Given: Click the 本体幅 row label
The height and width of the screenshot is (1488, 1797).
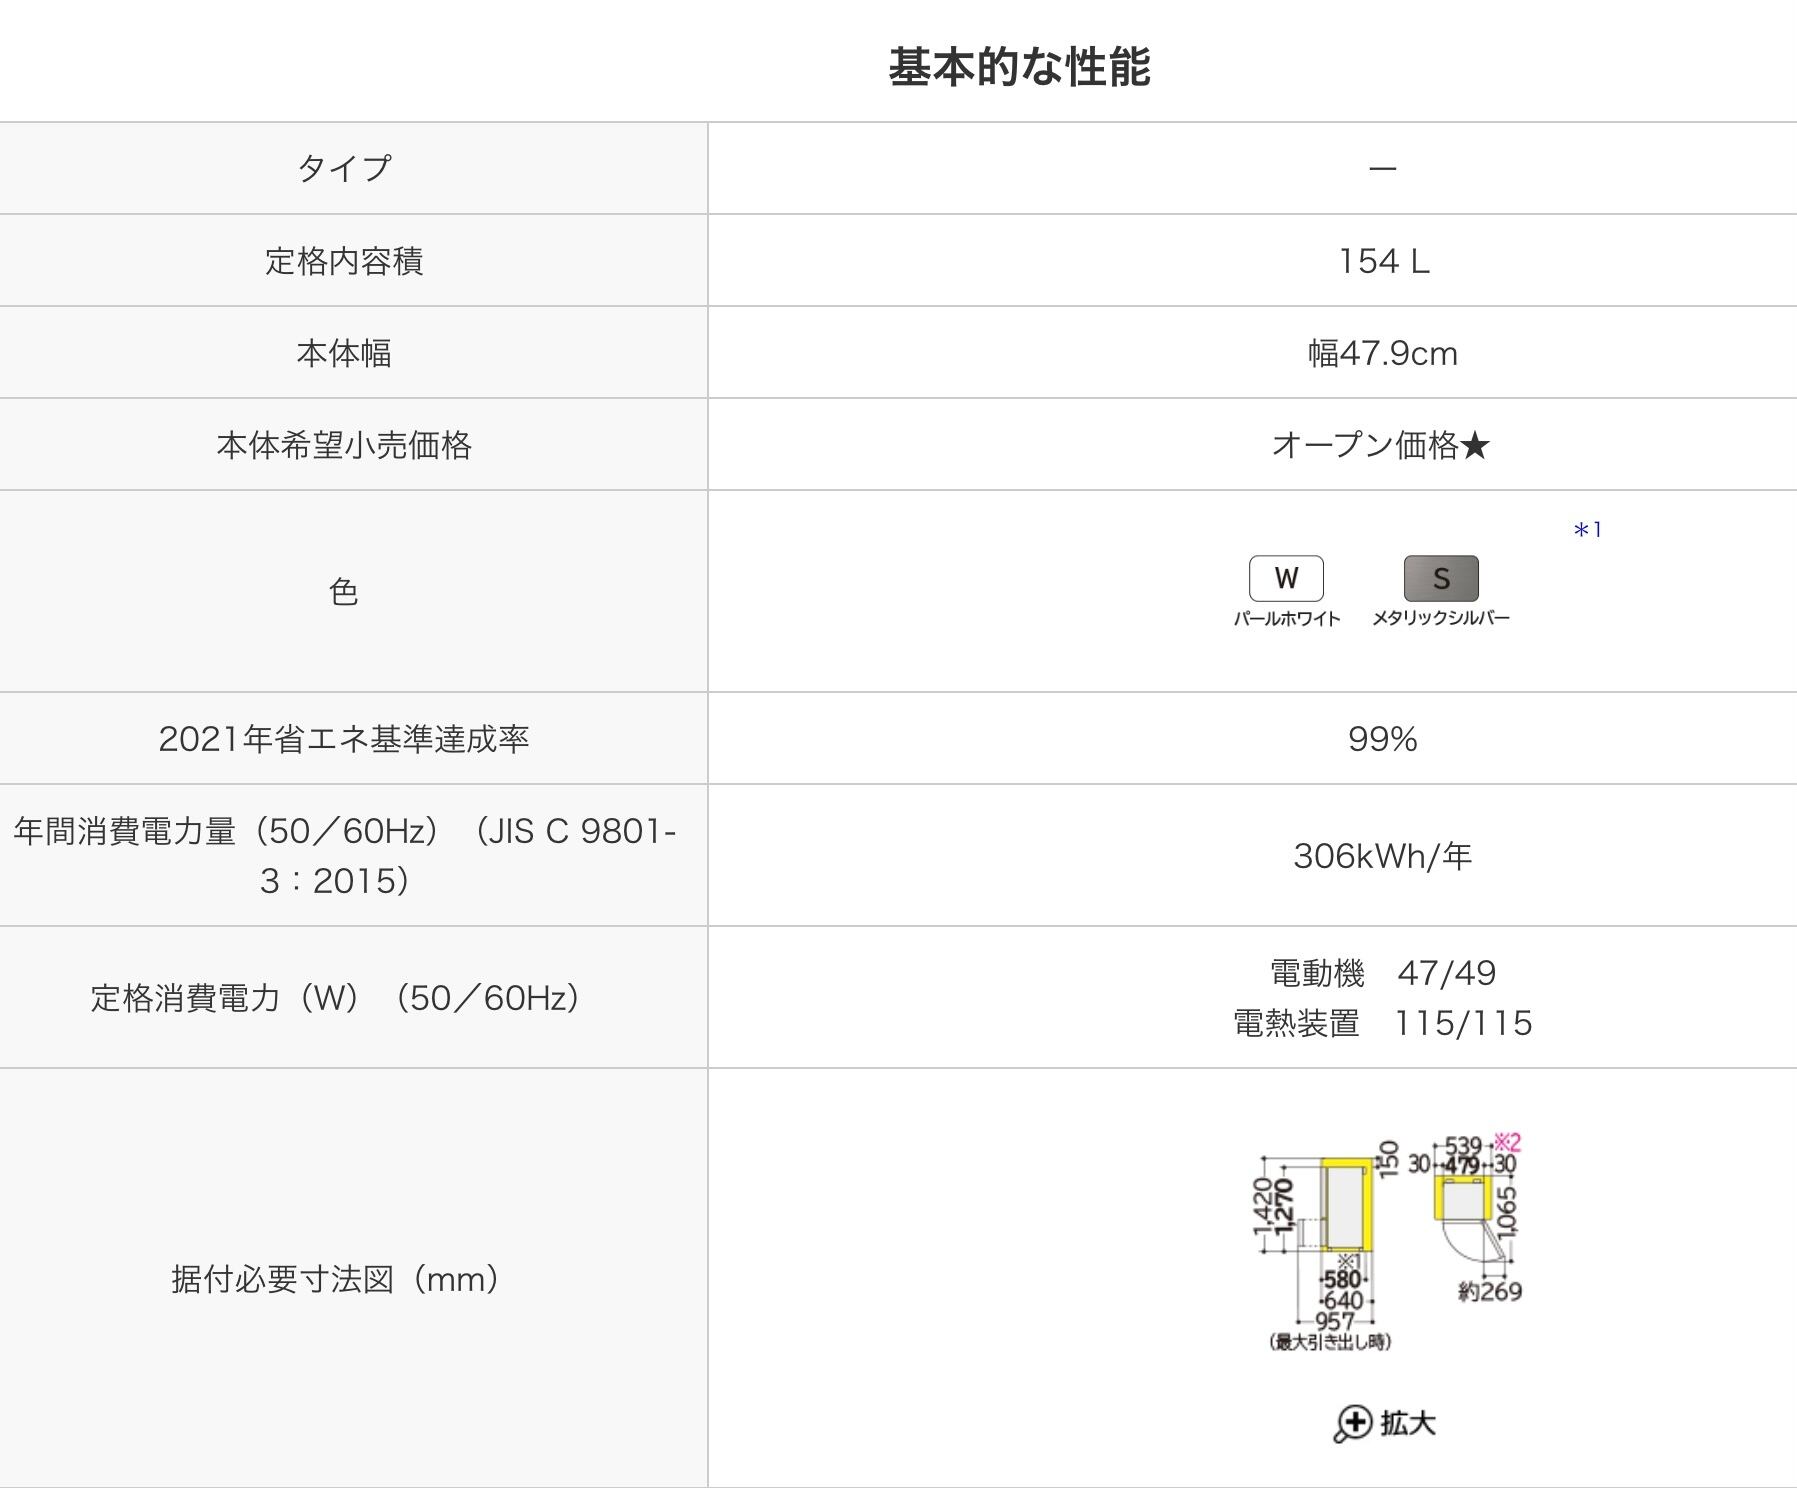Looking at the screenshot, I should 344,353.
